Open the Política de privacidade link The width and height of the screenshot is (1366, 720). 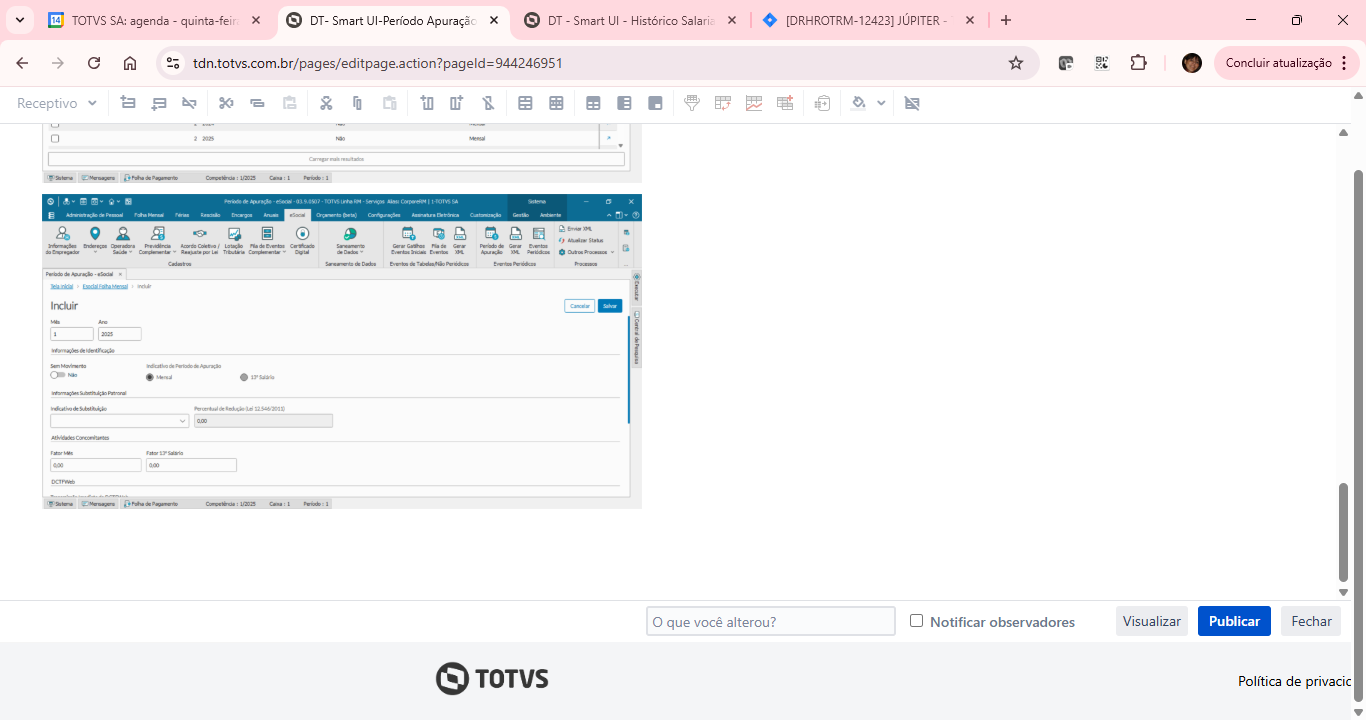click(1295, 681)
